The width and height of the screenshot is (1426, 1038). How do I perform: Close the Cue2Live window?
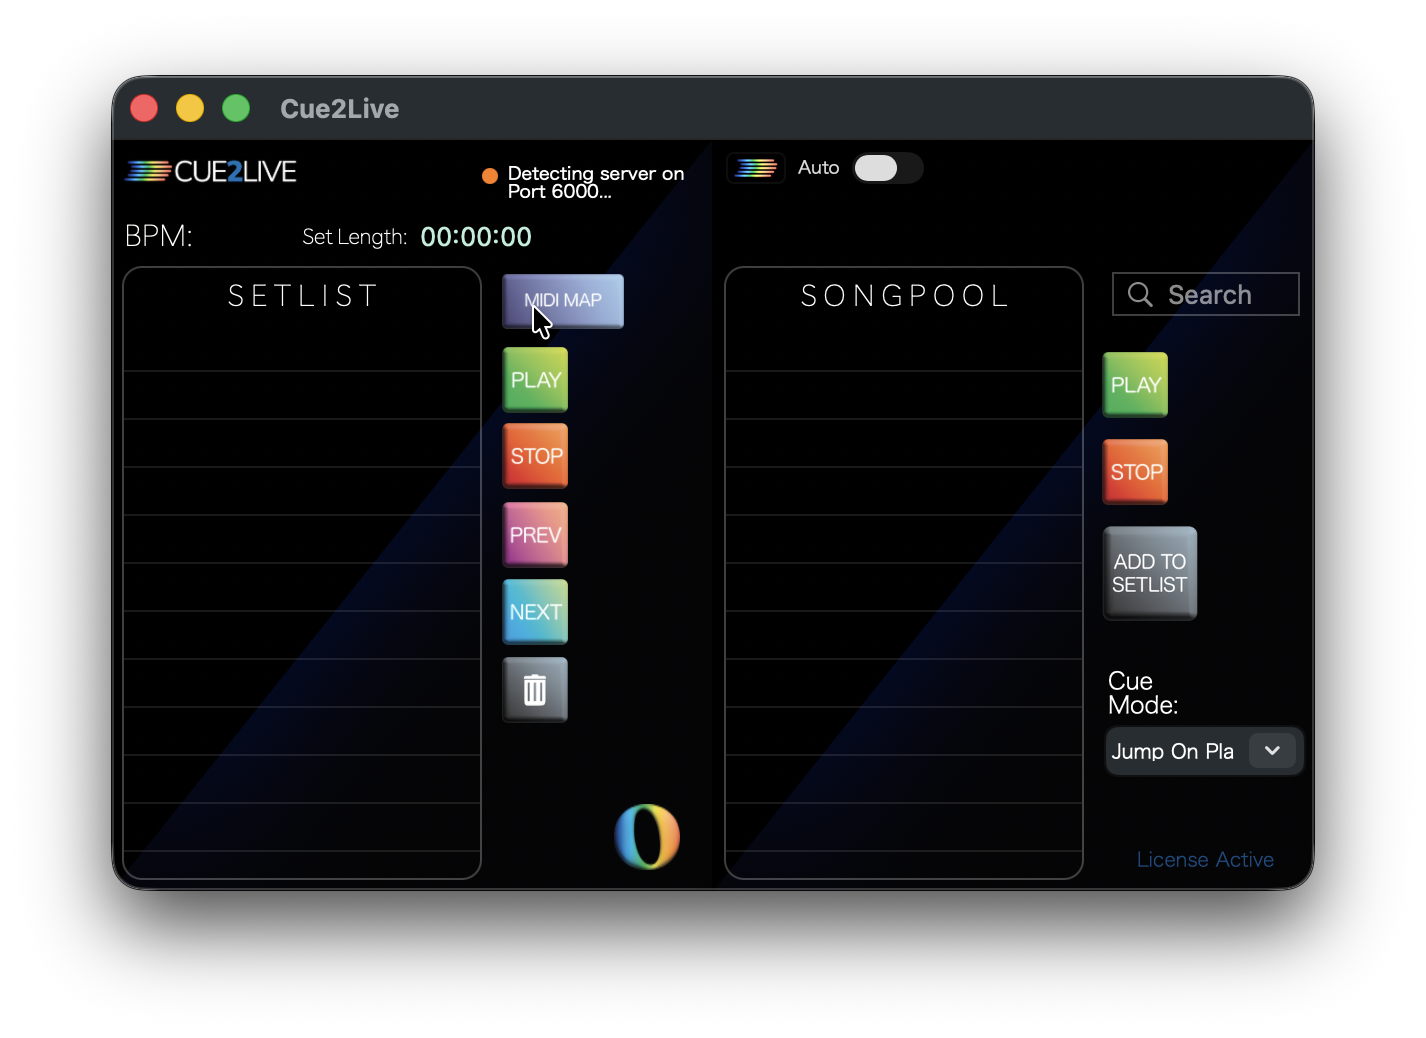144,108
